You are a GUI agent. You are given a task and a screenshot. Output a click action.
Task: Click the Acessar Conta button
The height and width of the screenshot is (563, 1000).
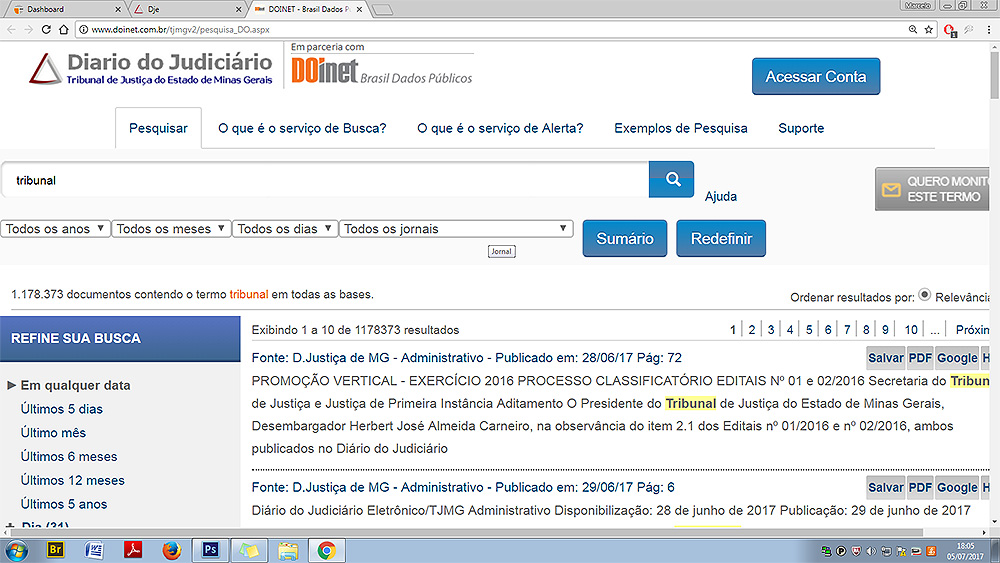[816, 77]
